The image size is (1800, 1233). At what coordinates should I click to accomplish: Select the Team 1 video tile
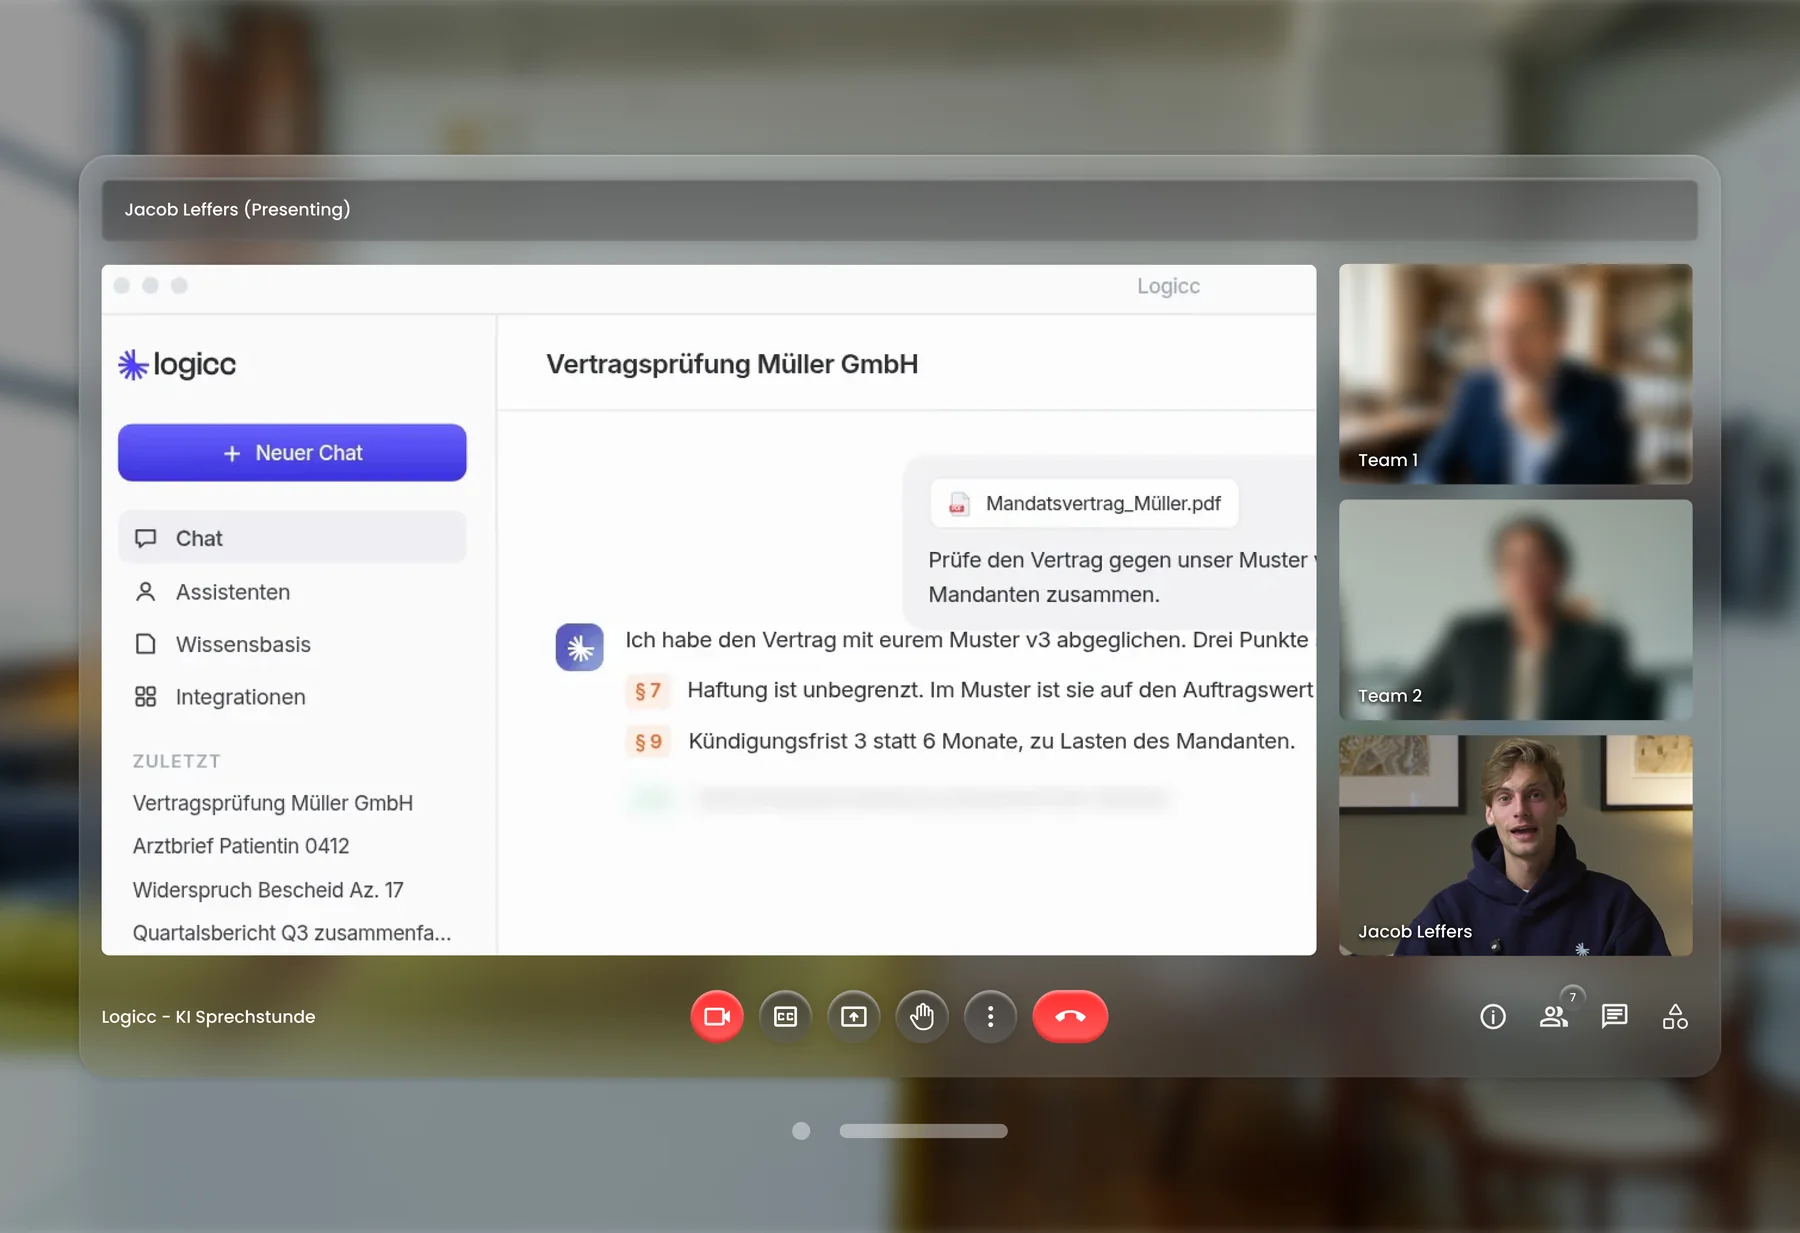(1516, 374)
